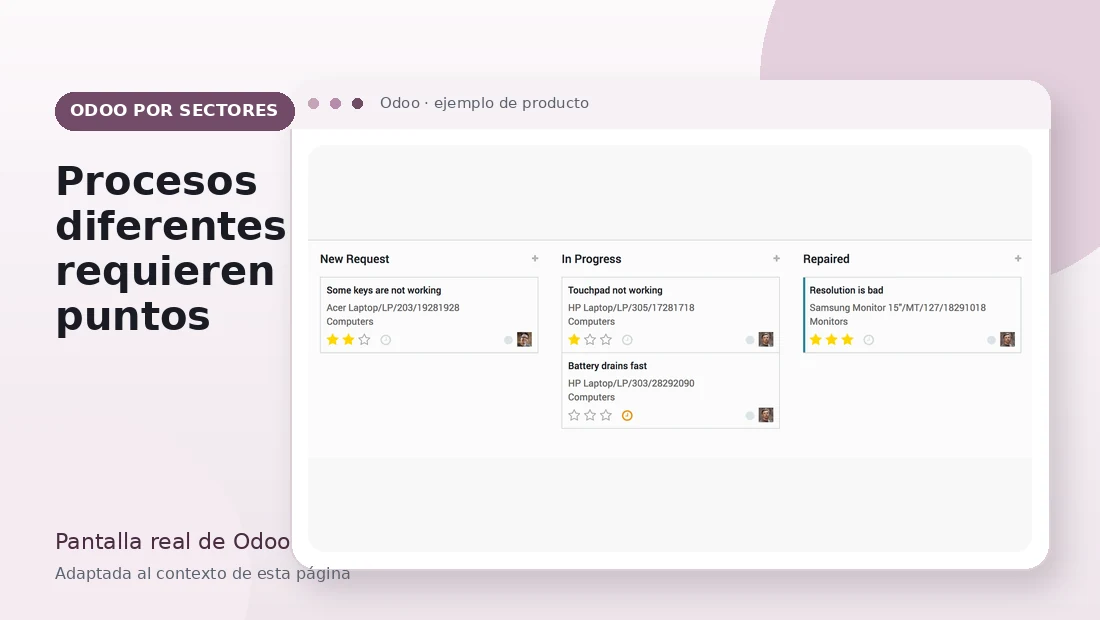Add a card in New Request column
The height and width of the screenshot is (620, 1100).
535,259
